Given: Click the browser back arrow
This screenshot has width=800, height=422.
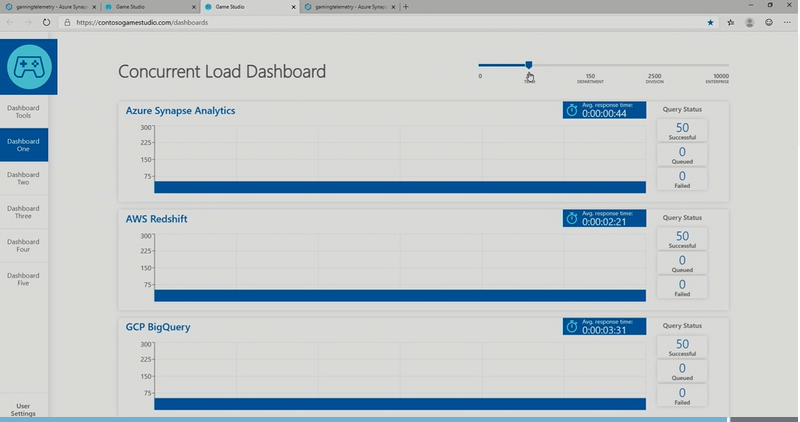Looking at the screenshot, I should [10, 21].
